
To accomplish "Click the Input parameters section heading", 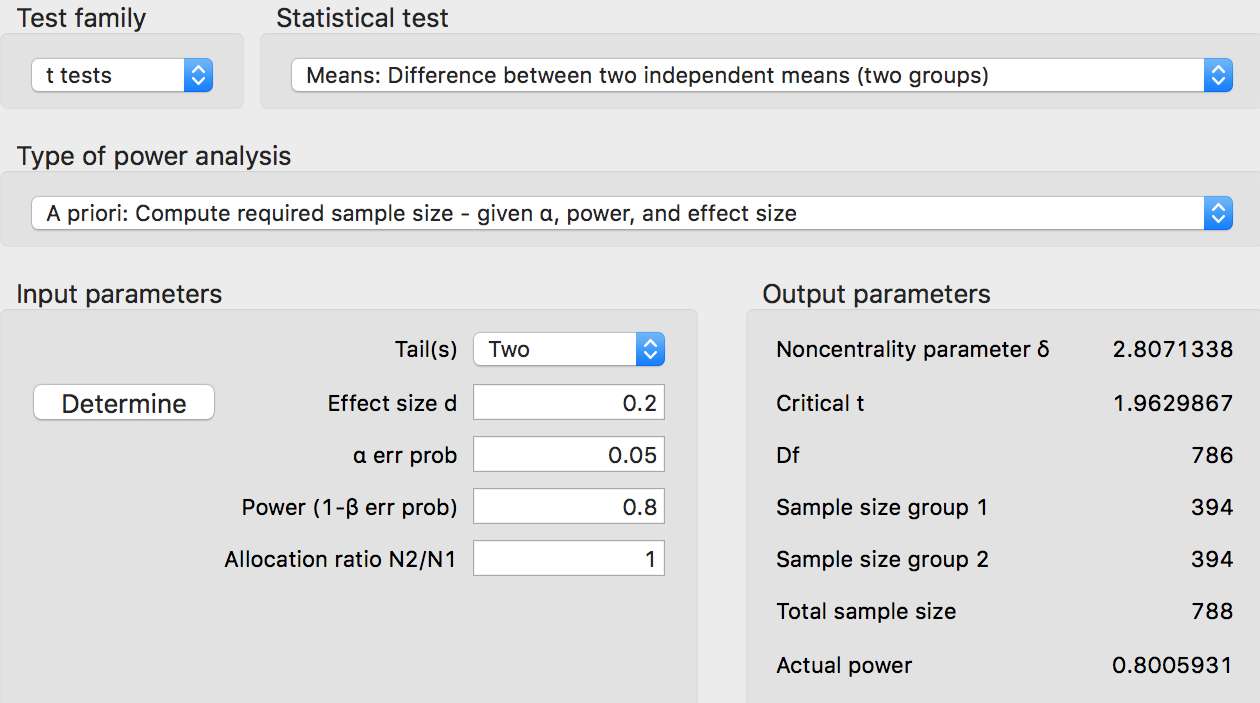I will (x=119, y=294).
